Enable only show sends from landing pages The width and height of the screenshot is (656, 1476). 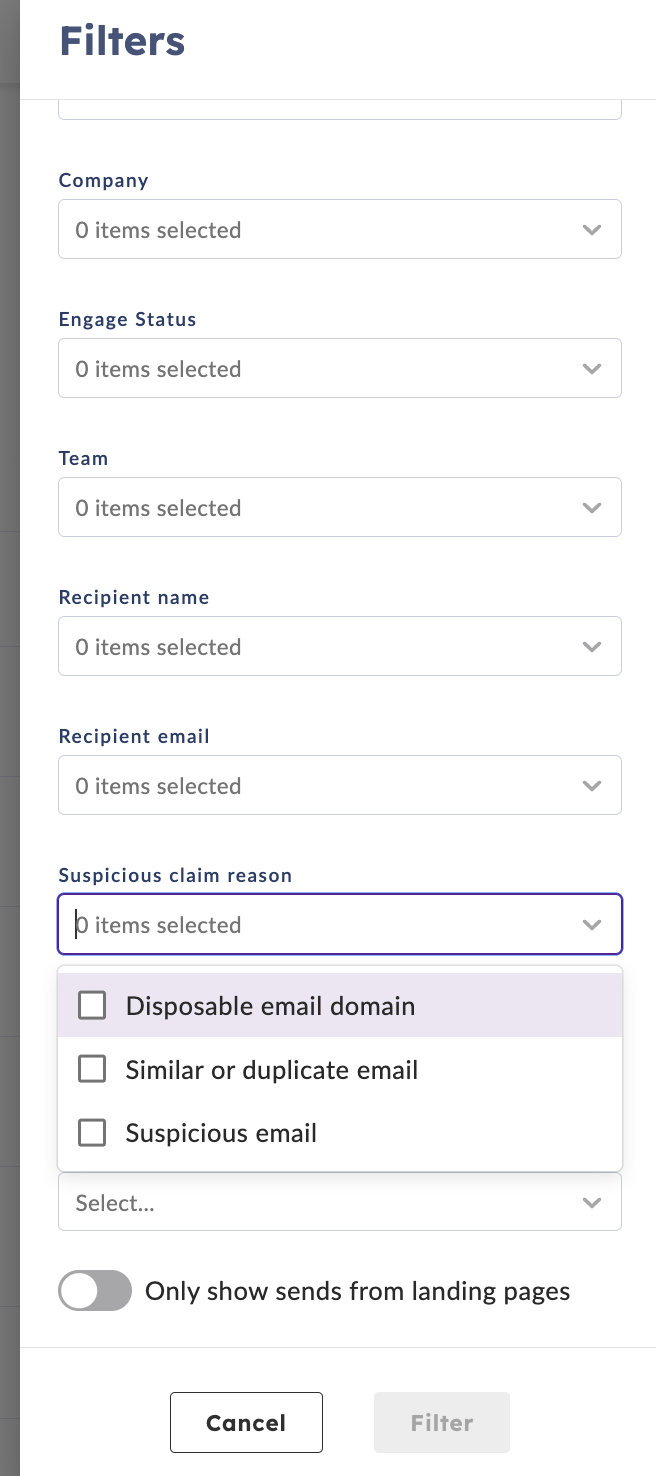95,1291
